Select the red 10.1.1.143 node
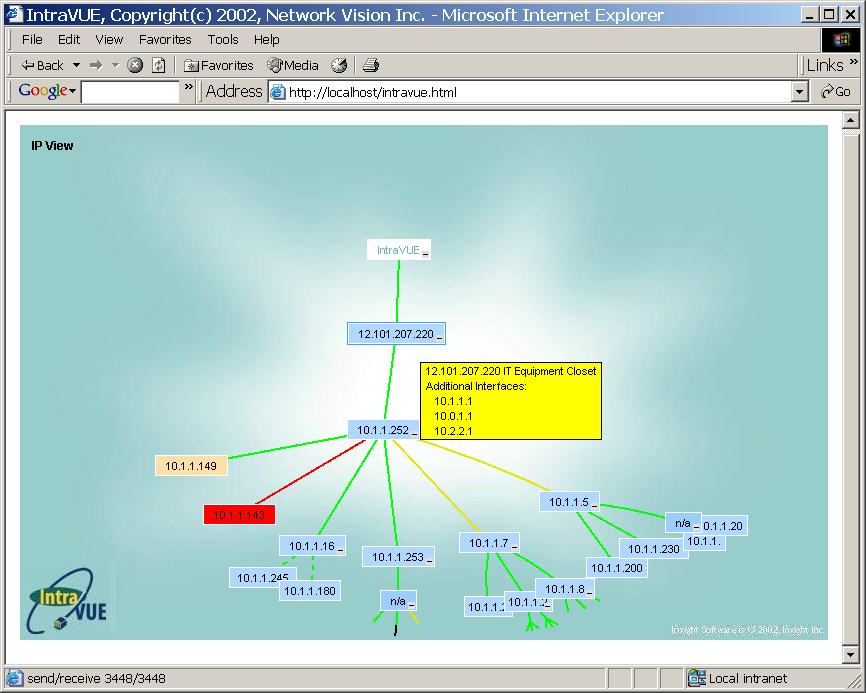The image size is (866, 693). (x=239, y=515)
